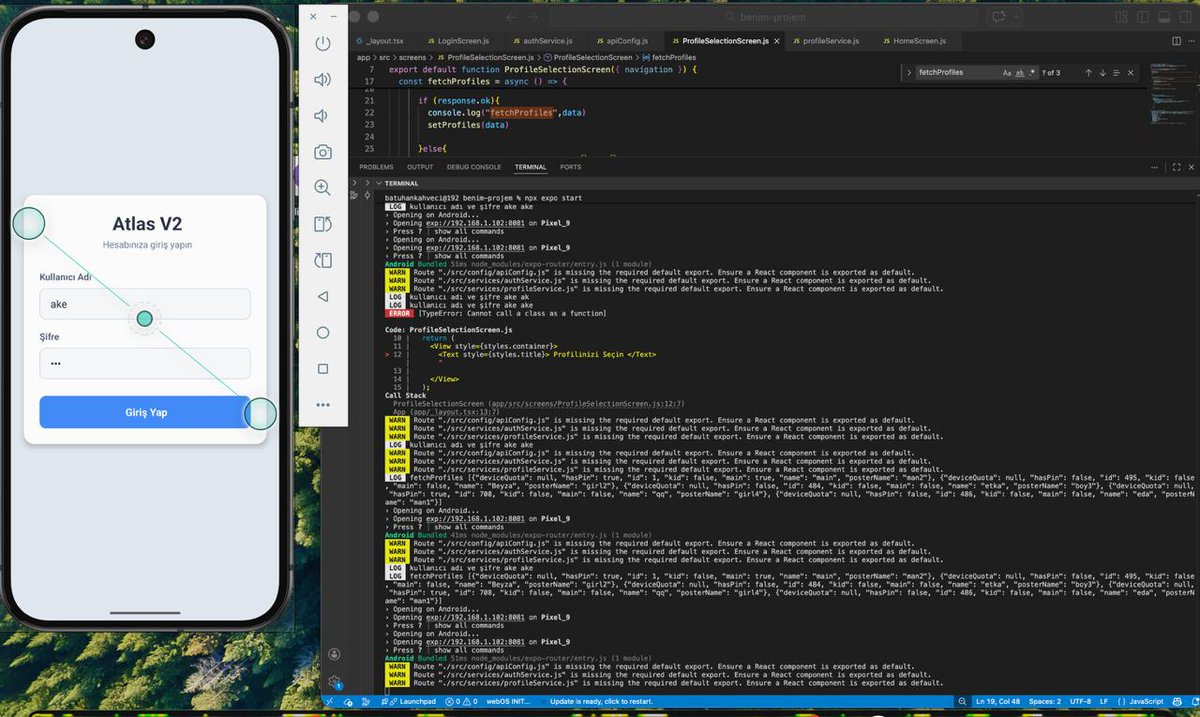This screenshot has height=717, width=1200.
Task: Open the PROBLEMS panel tab
Action: tap(376, 167)
